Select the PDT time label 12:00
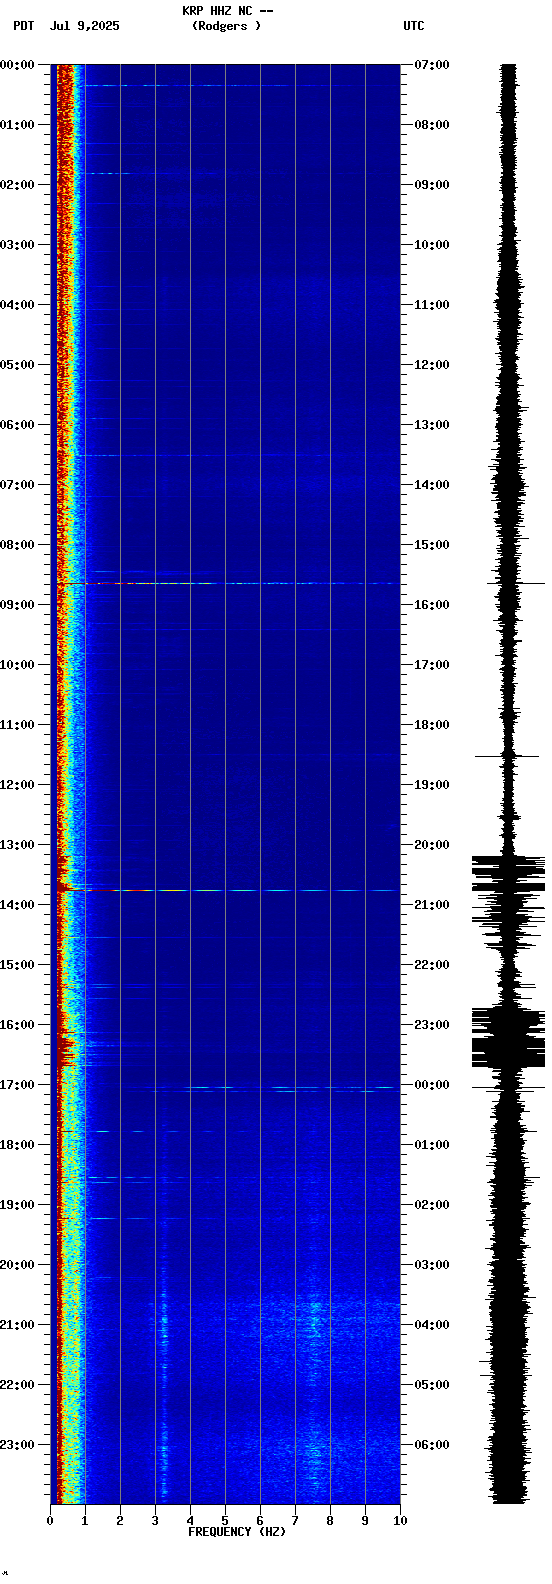The width and height of the screenshot is (552, 1584). [17, 785]
